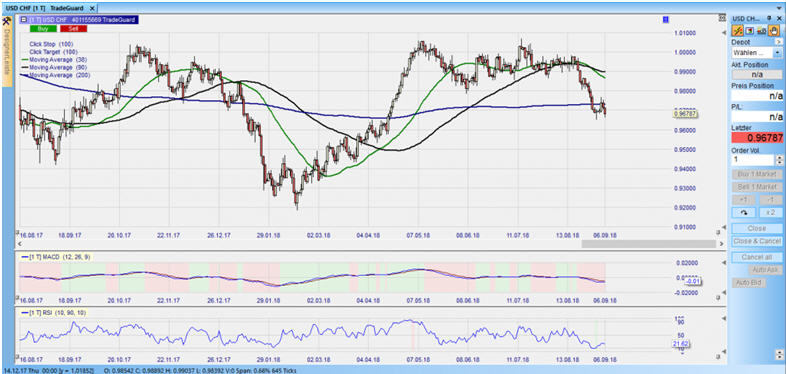Open the tab list arrow at window top-right
Viewport: 786px width, 374px height.
point(780,8)
